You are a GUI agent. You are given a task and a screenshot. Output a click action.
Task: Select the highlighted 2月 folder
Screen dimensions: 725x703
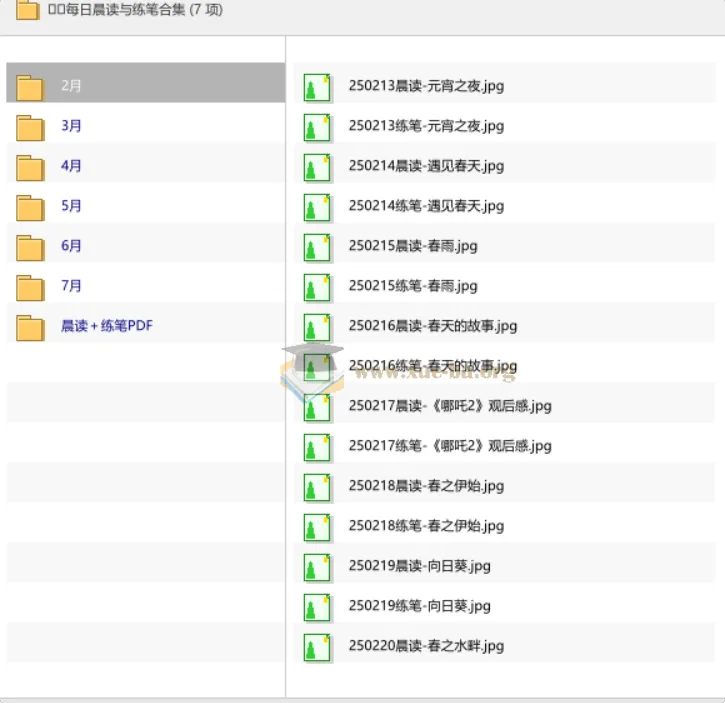(146, 83)
